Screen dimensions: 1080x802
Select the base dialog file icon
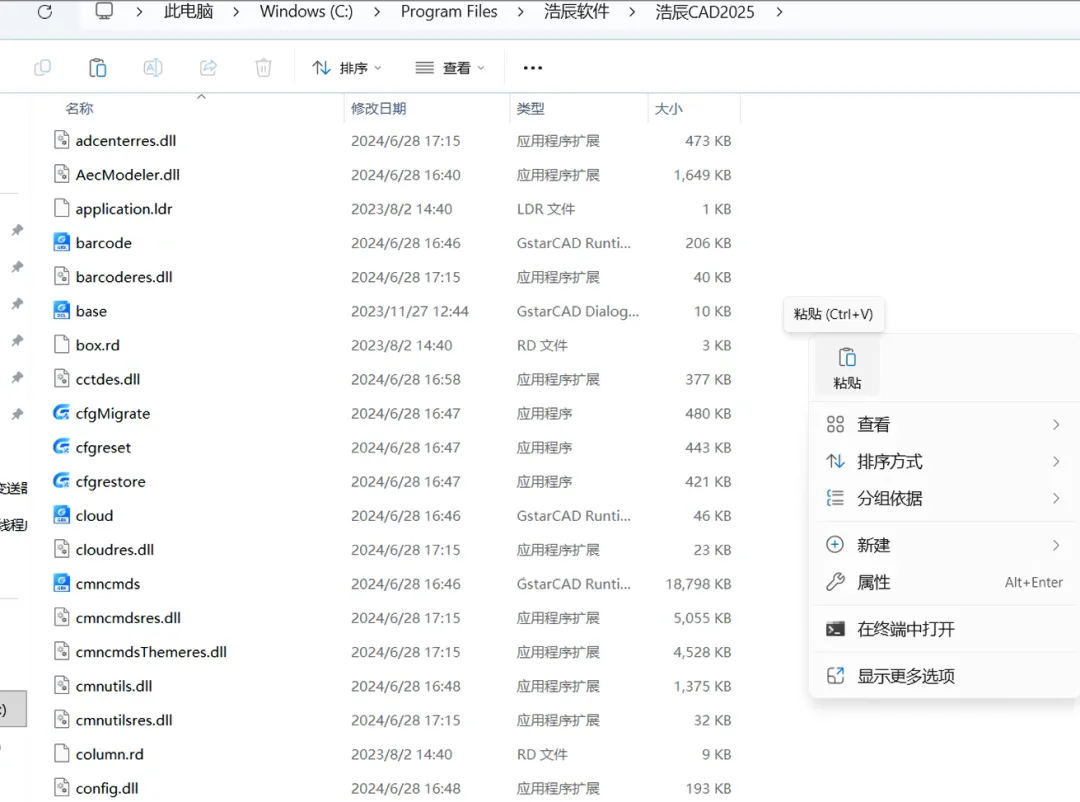point(61,310)
